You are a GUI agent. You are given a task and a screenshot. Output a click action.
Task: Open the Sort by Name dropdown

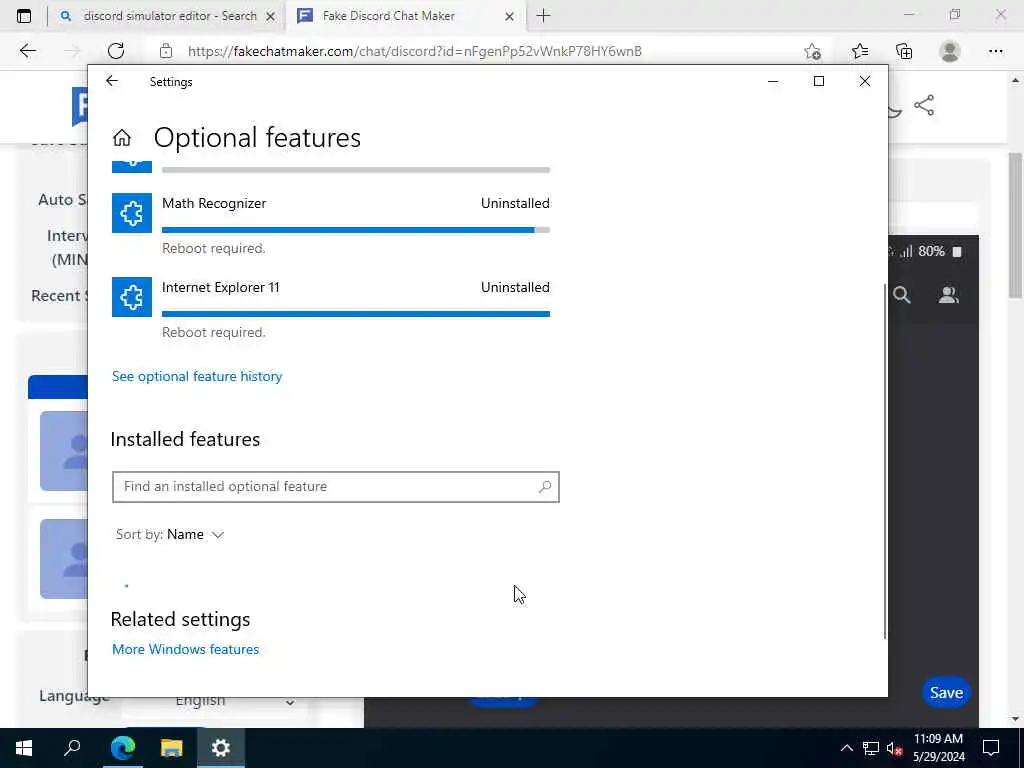(x=170, y=534)
